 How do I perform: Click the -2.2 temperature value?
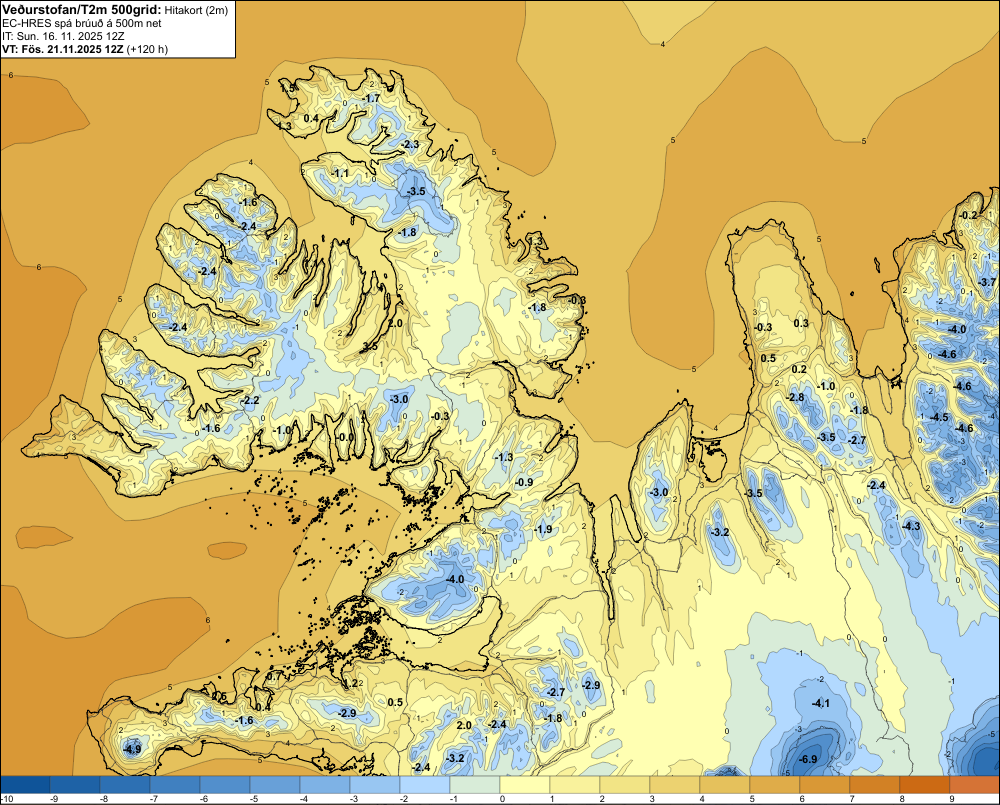251,400
